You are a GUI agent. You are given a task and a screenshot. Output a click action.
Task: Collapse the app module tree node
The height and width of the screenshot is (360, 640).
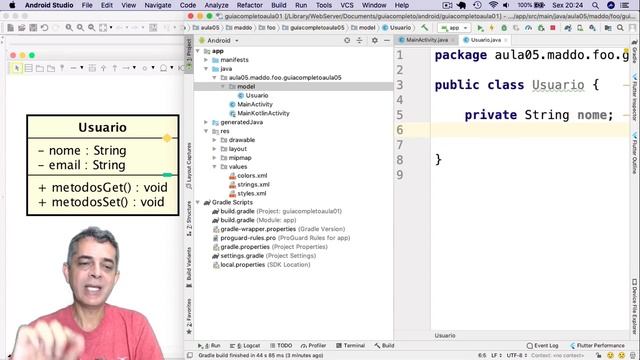198,51
